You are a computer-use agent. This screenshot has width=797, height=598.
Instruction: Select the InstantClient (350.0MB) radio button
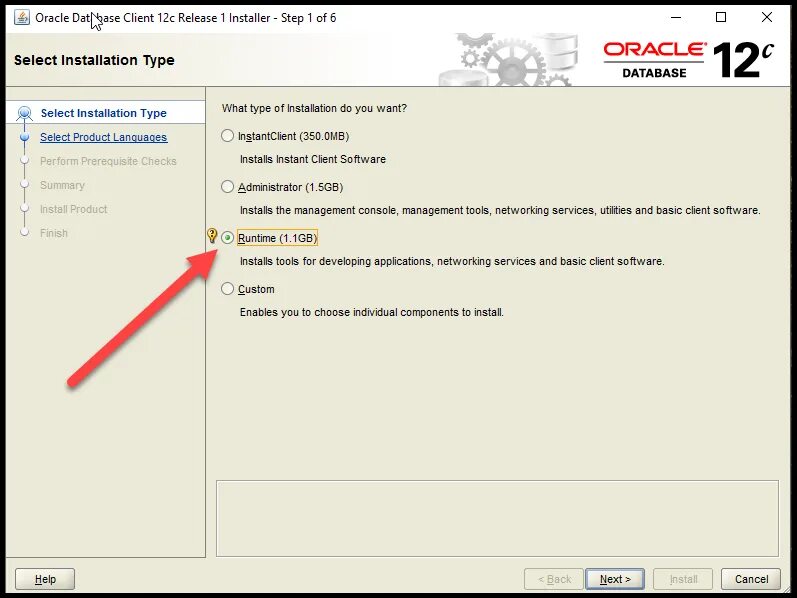pyautogui.click(x=227, y=136)
